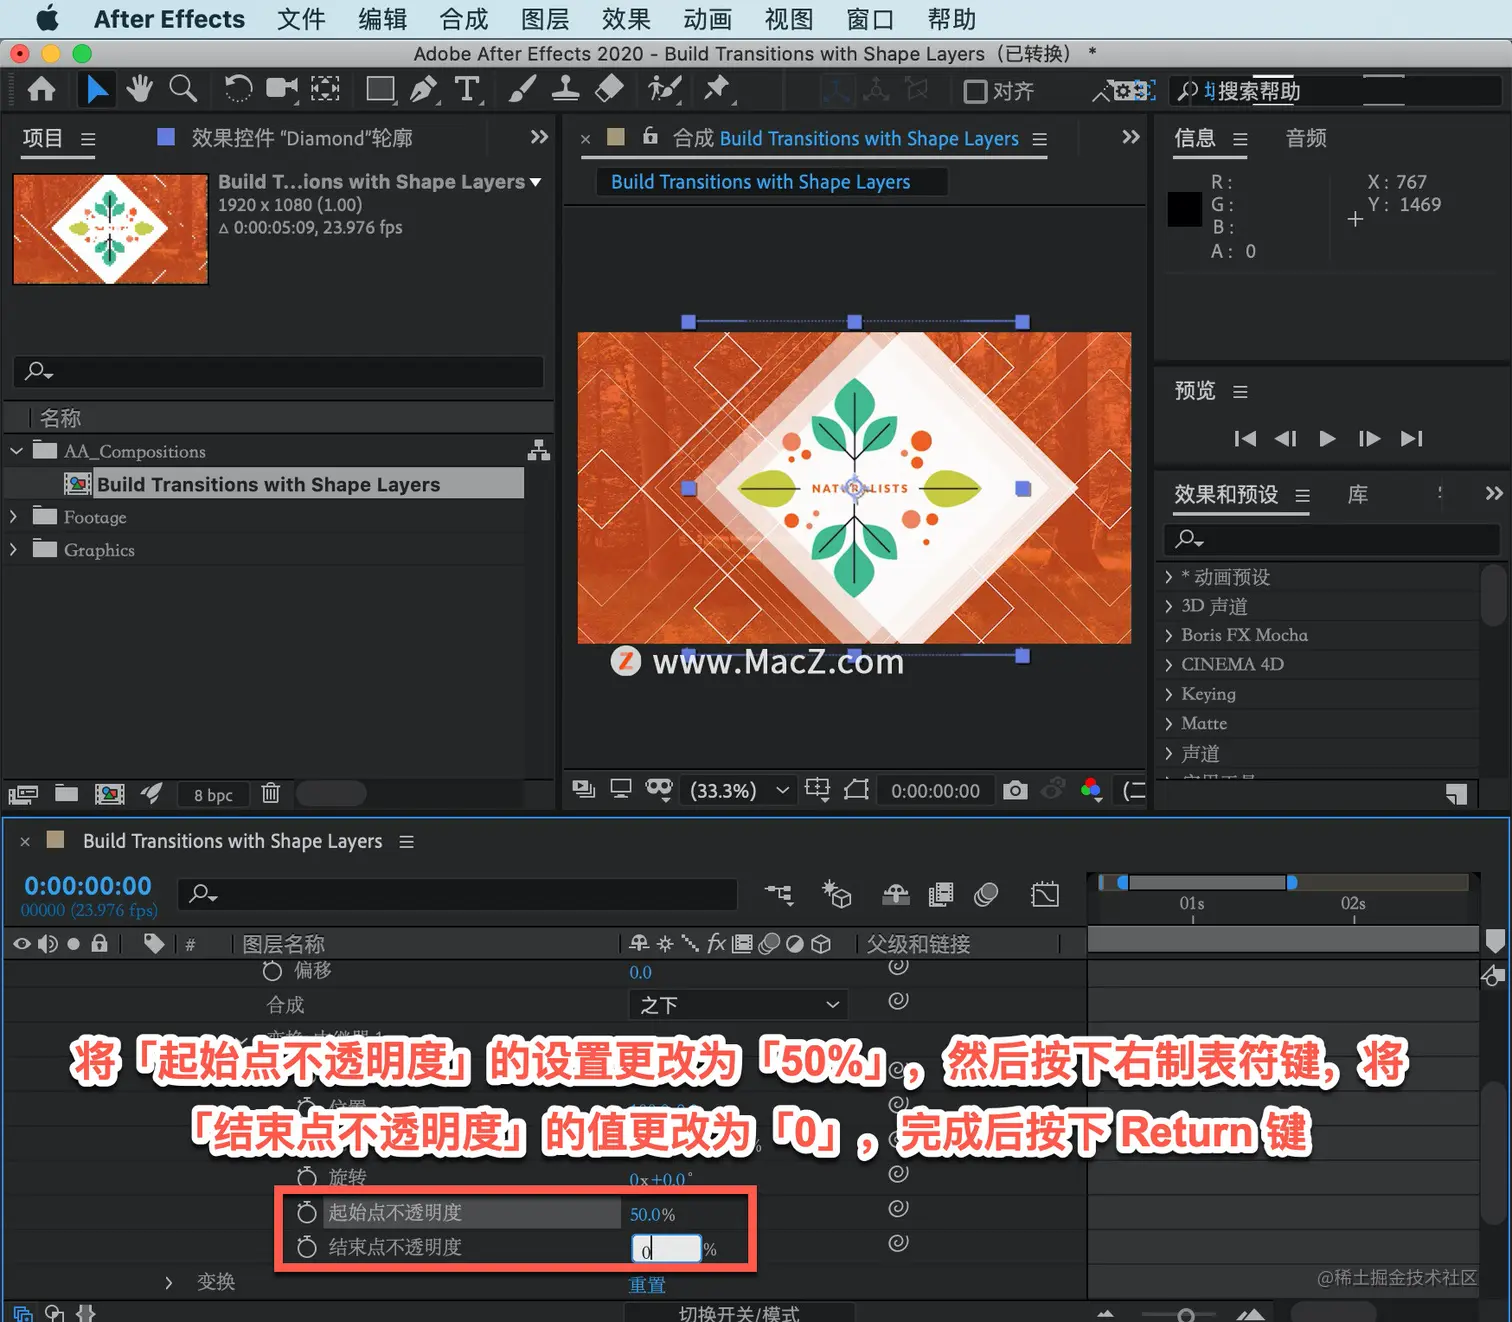Open the 窗口 menu
This screenshot has width=1512, height=1322.
coord(870,19)
